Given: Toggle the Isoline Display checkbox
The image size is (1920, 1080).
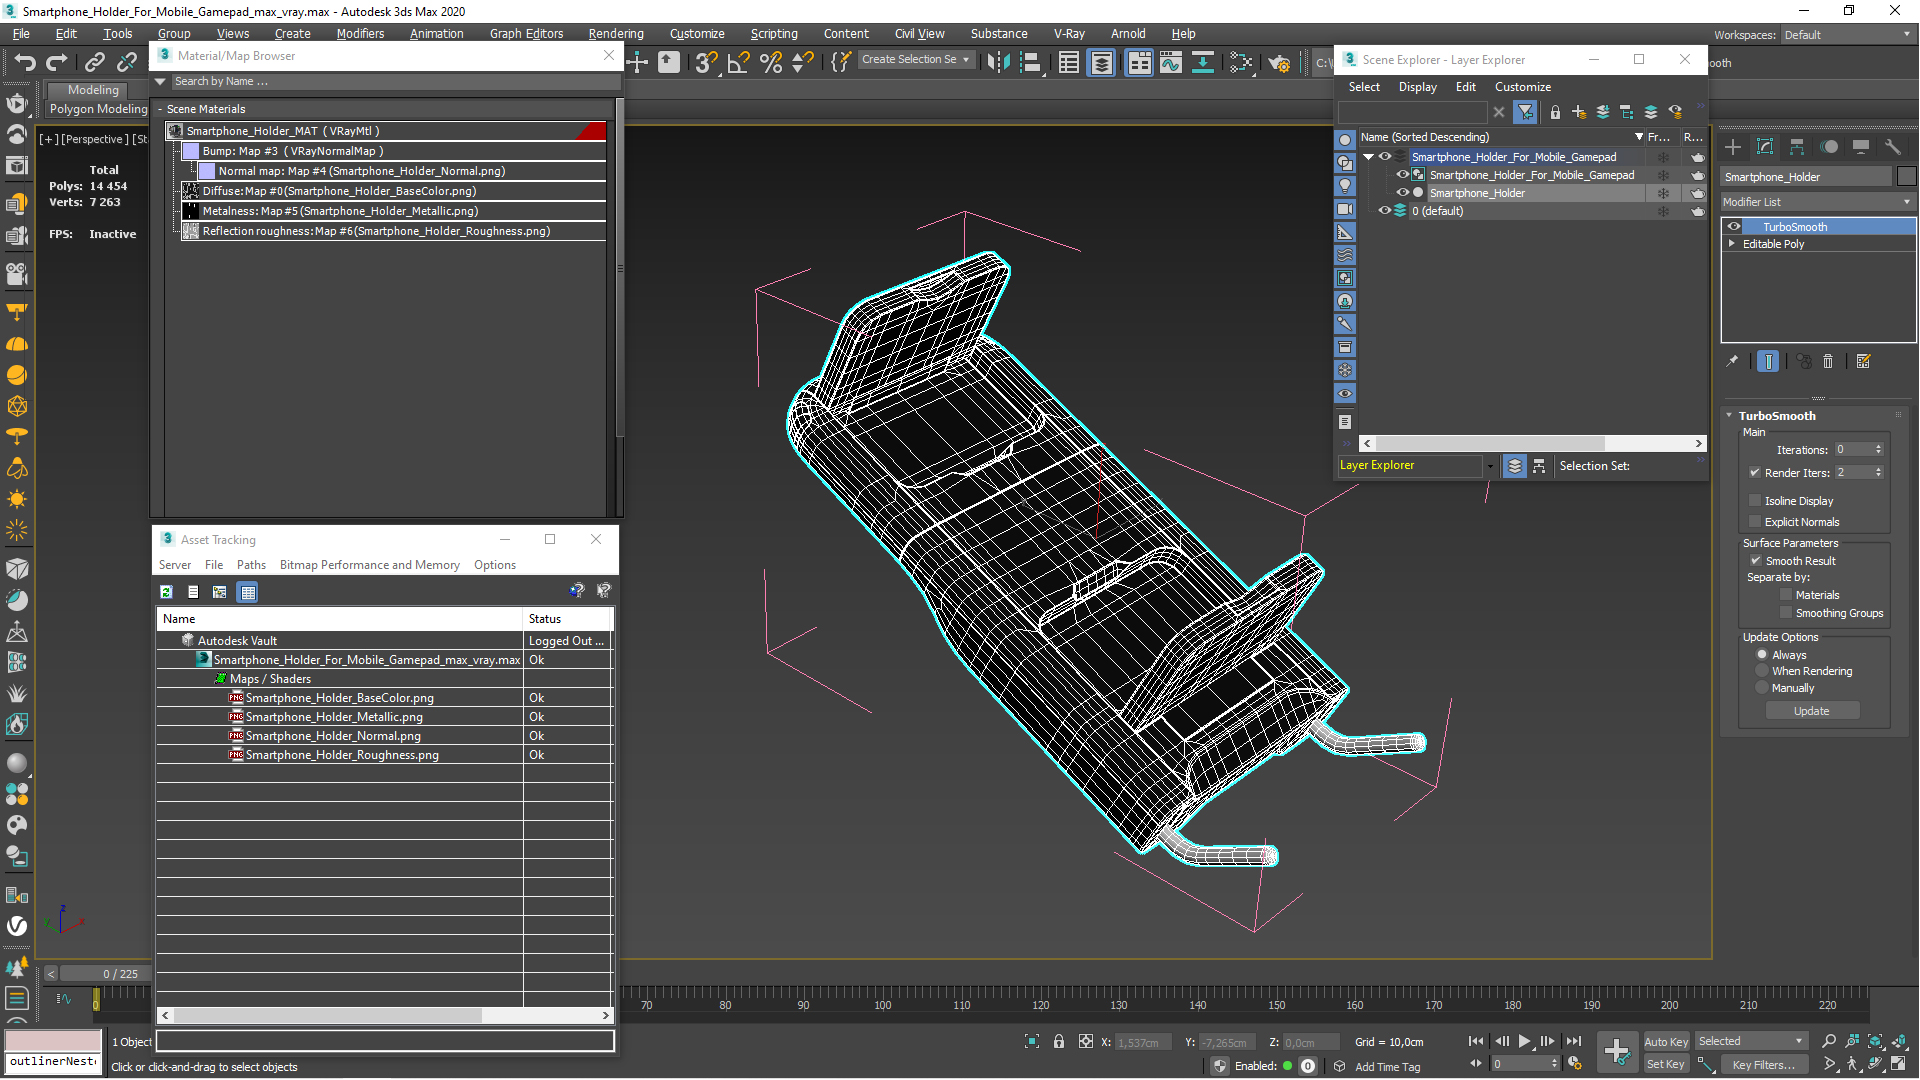Looking at the screenshot, I should 1755,501.
